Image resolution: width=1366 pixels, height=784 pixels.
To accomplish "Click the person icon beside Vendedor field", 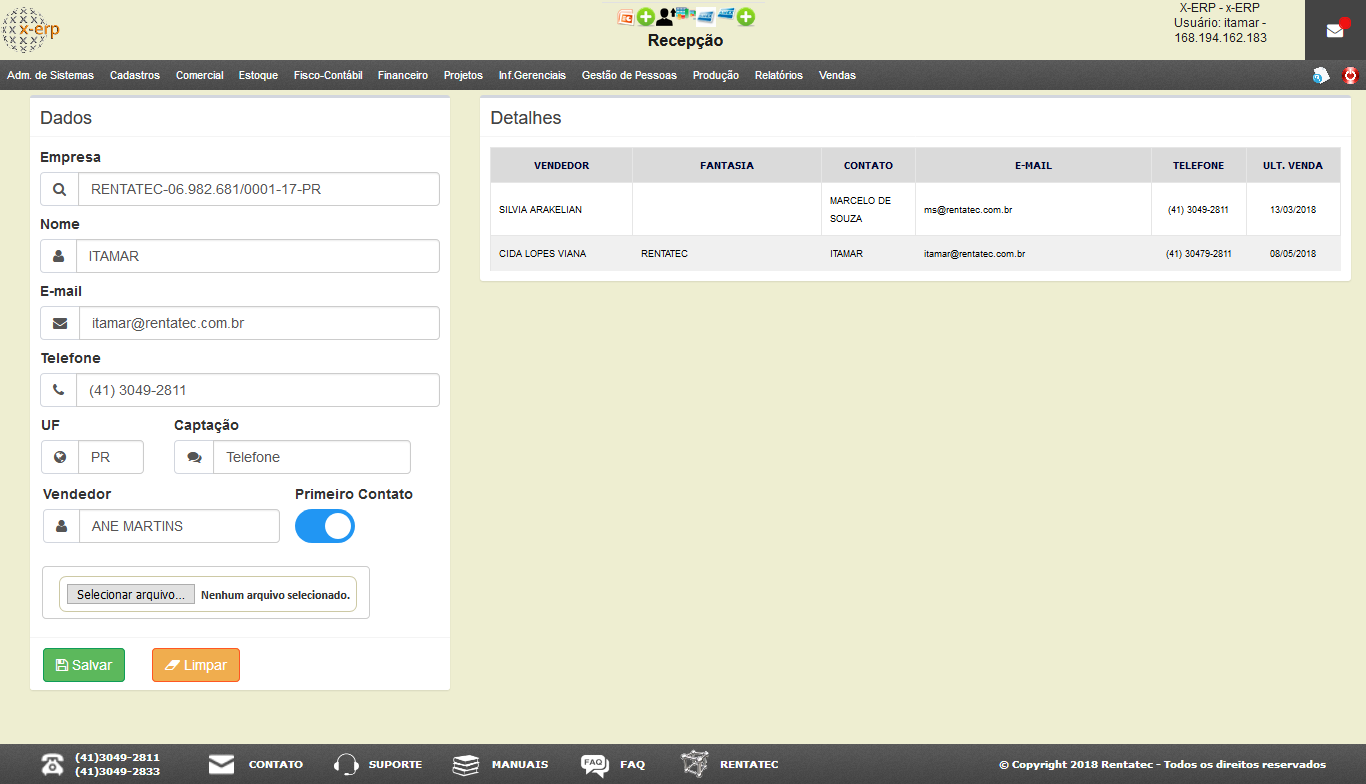I will [61, 526].
